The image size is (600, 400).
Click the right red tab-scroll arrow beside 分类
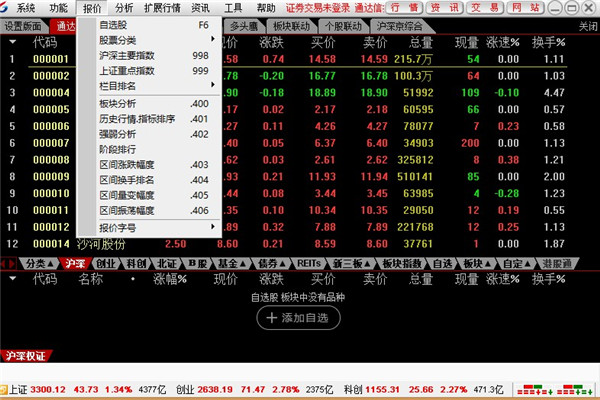12,264
